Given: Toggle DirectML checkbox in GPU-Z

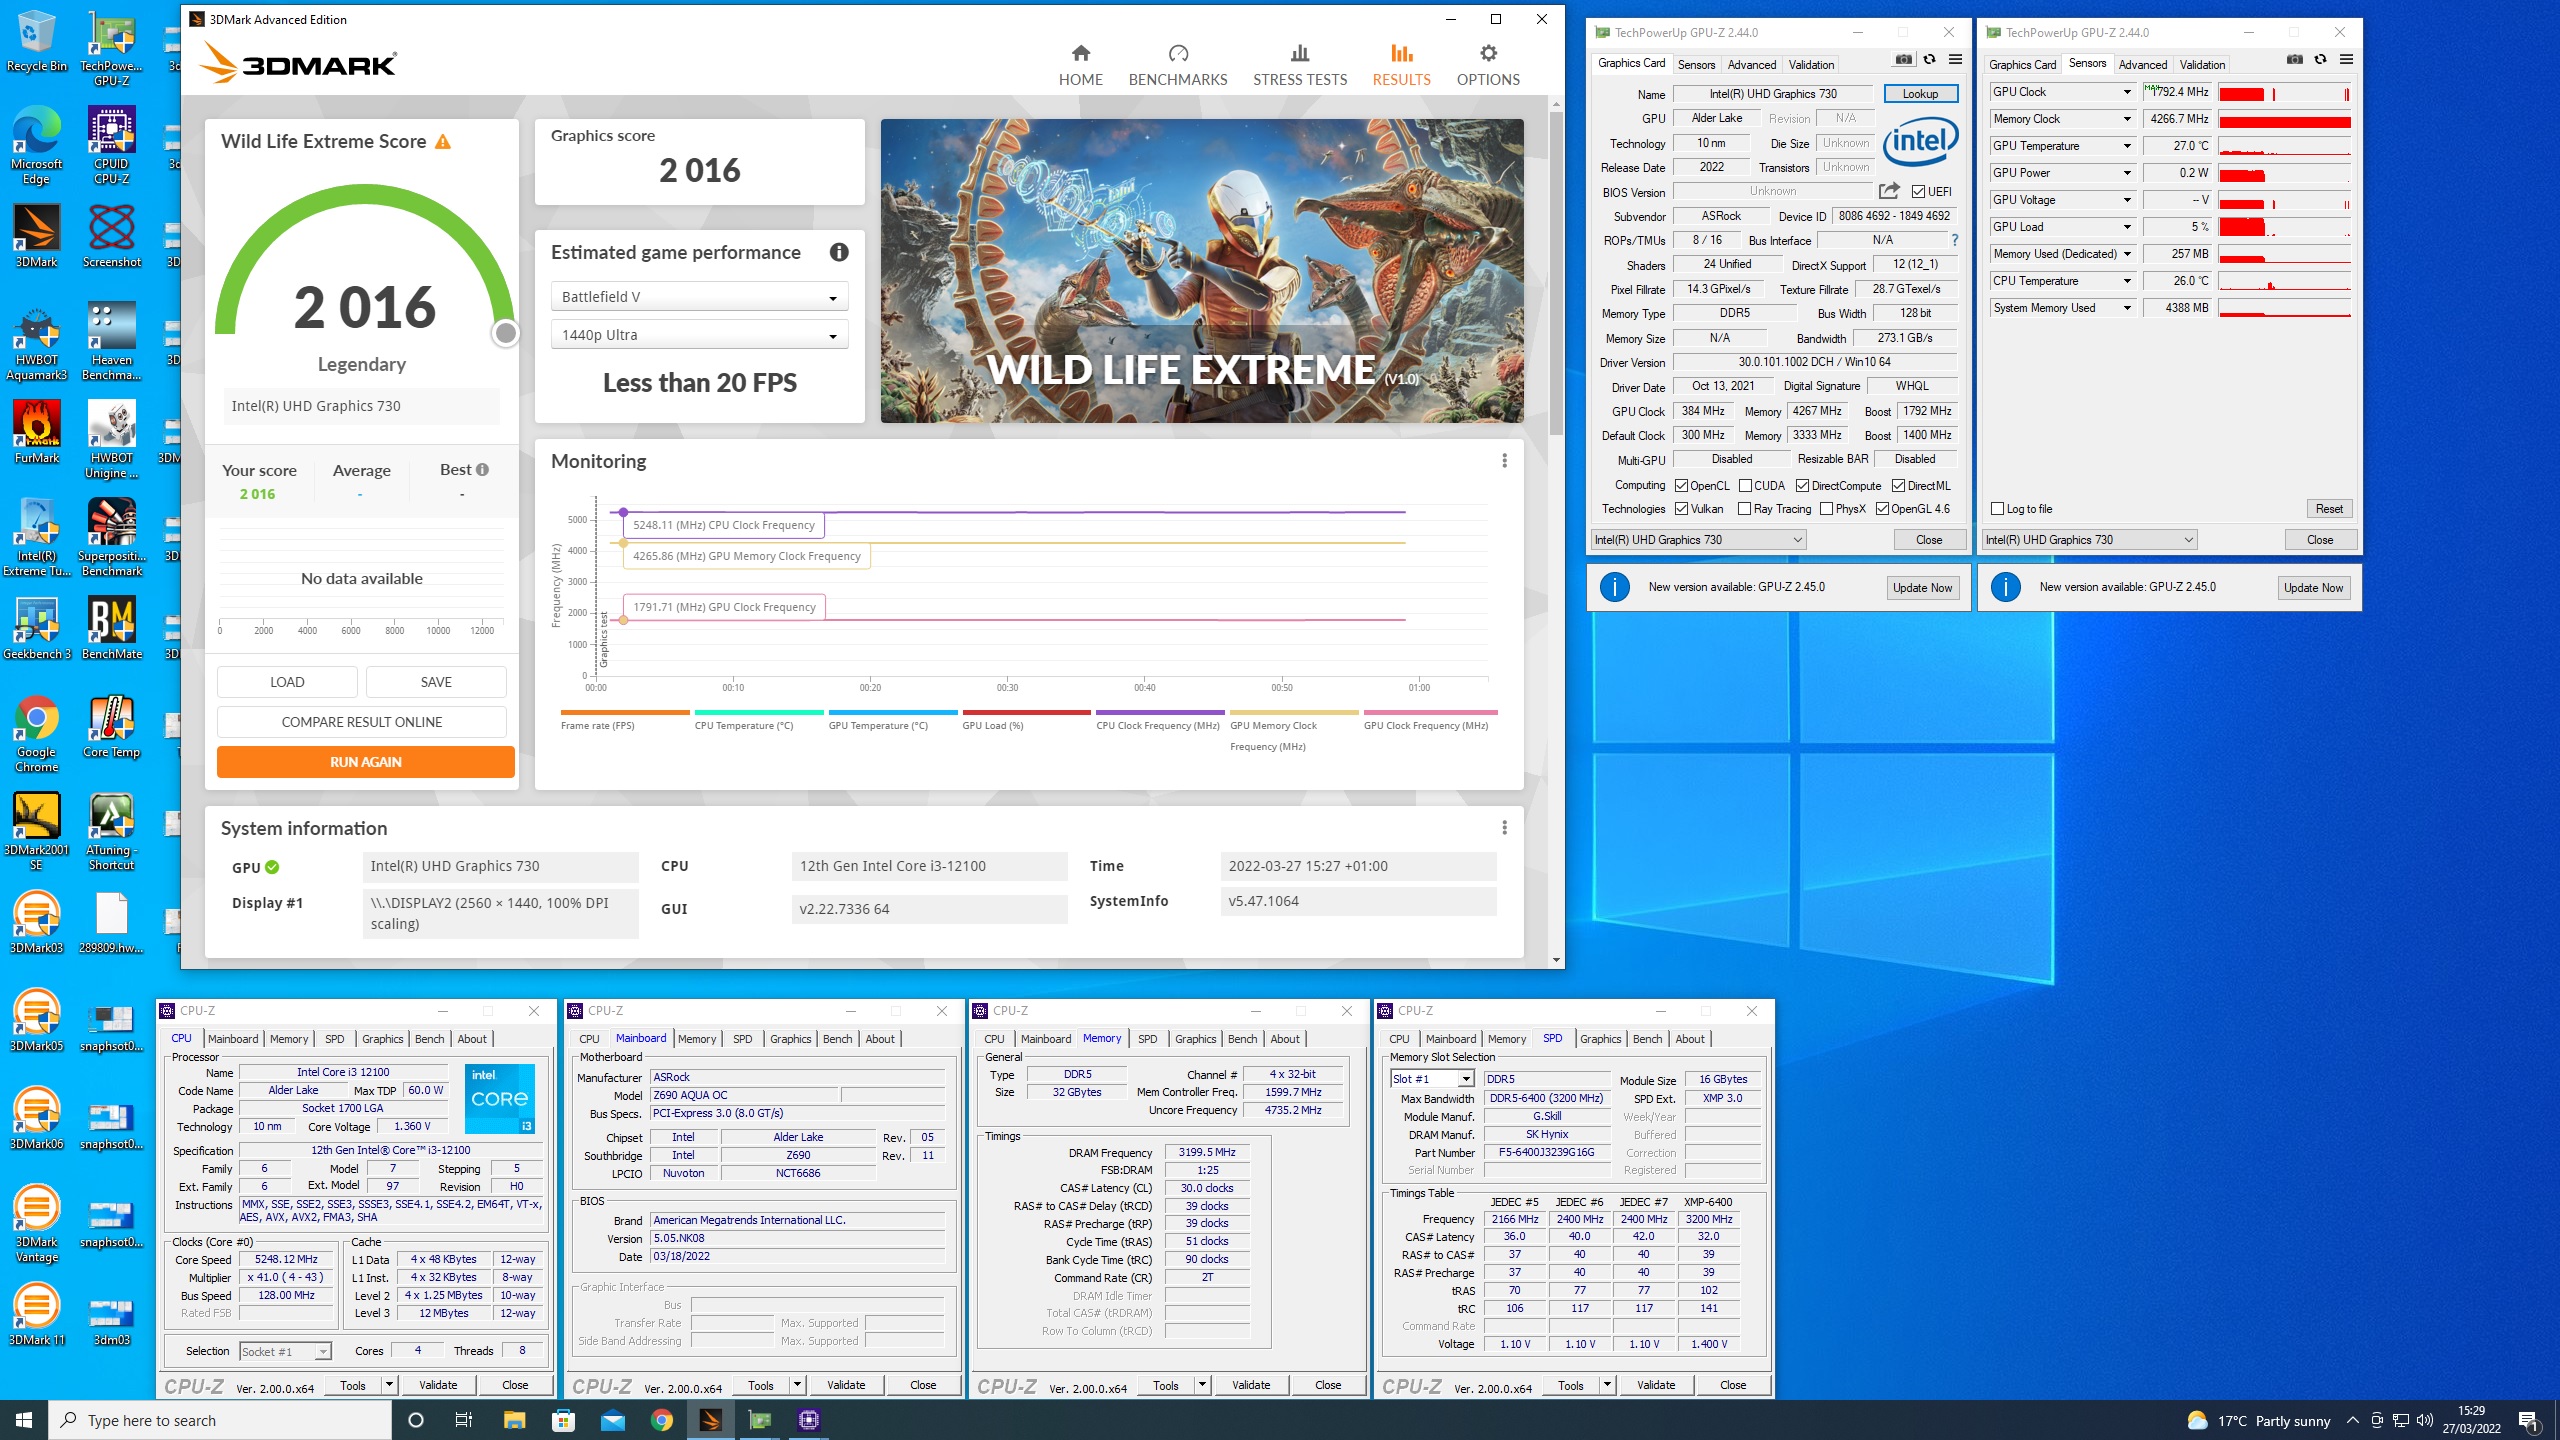Looking at the screenshot, I should coord(1898,486).
